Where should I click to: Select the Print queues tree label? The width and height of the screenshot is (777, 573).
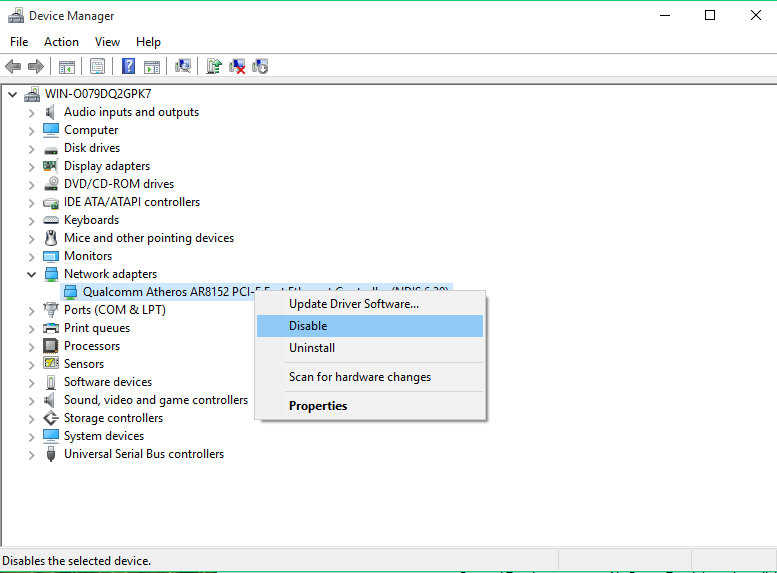pyautogui.click(x=97, y=328)
